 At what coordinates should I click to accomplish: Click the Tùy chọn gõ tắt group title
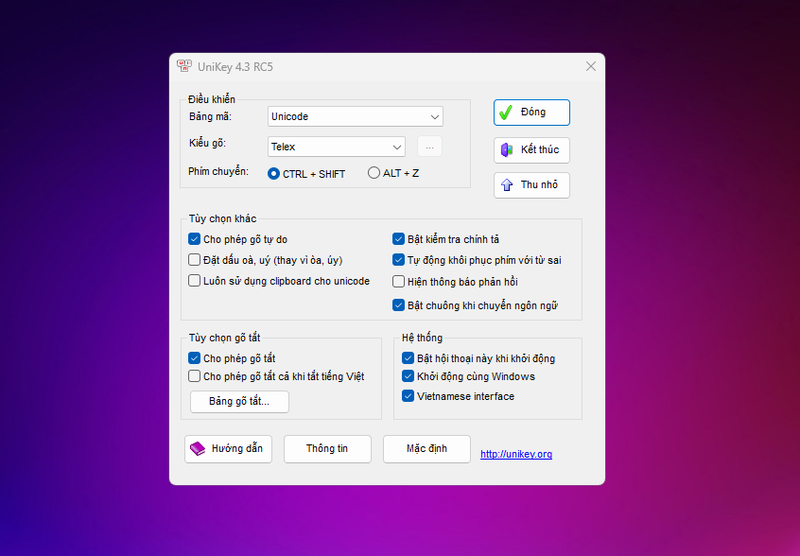[x=224, y=338]
